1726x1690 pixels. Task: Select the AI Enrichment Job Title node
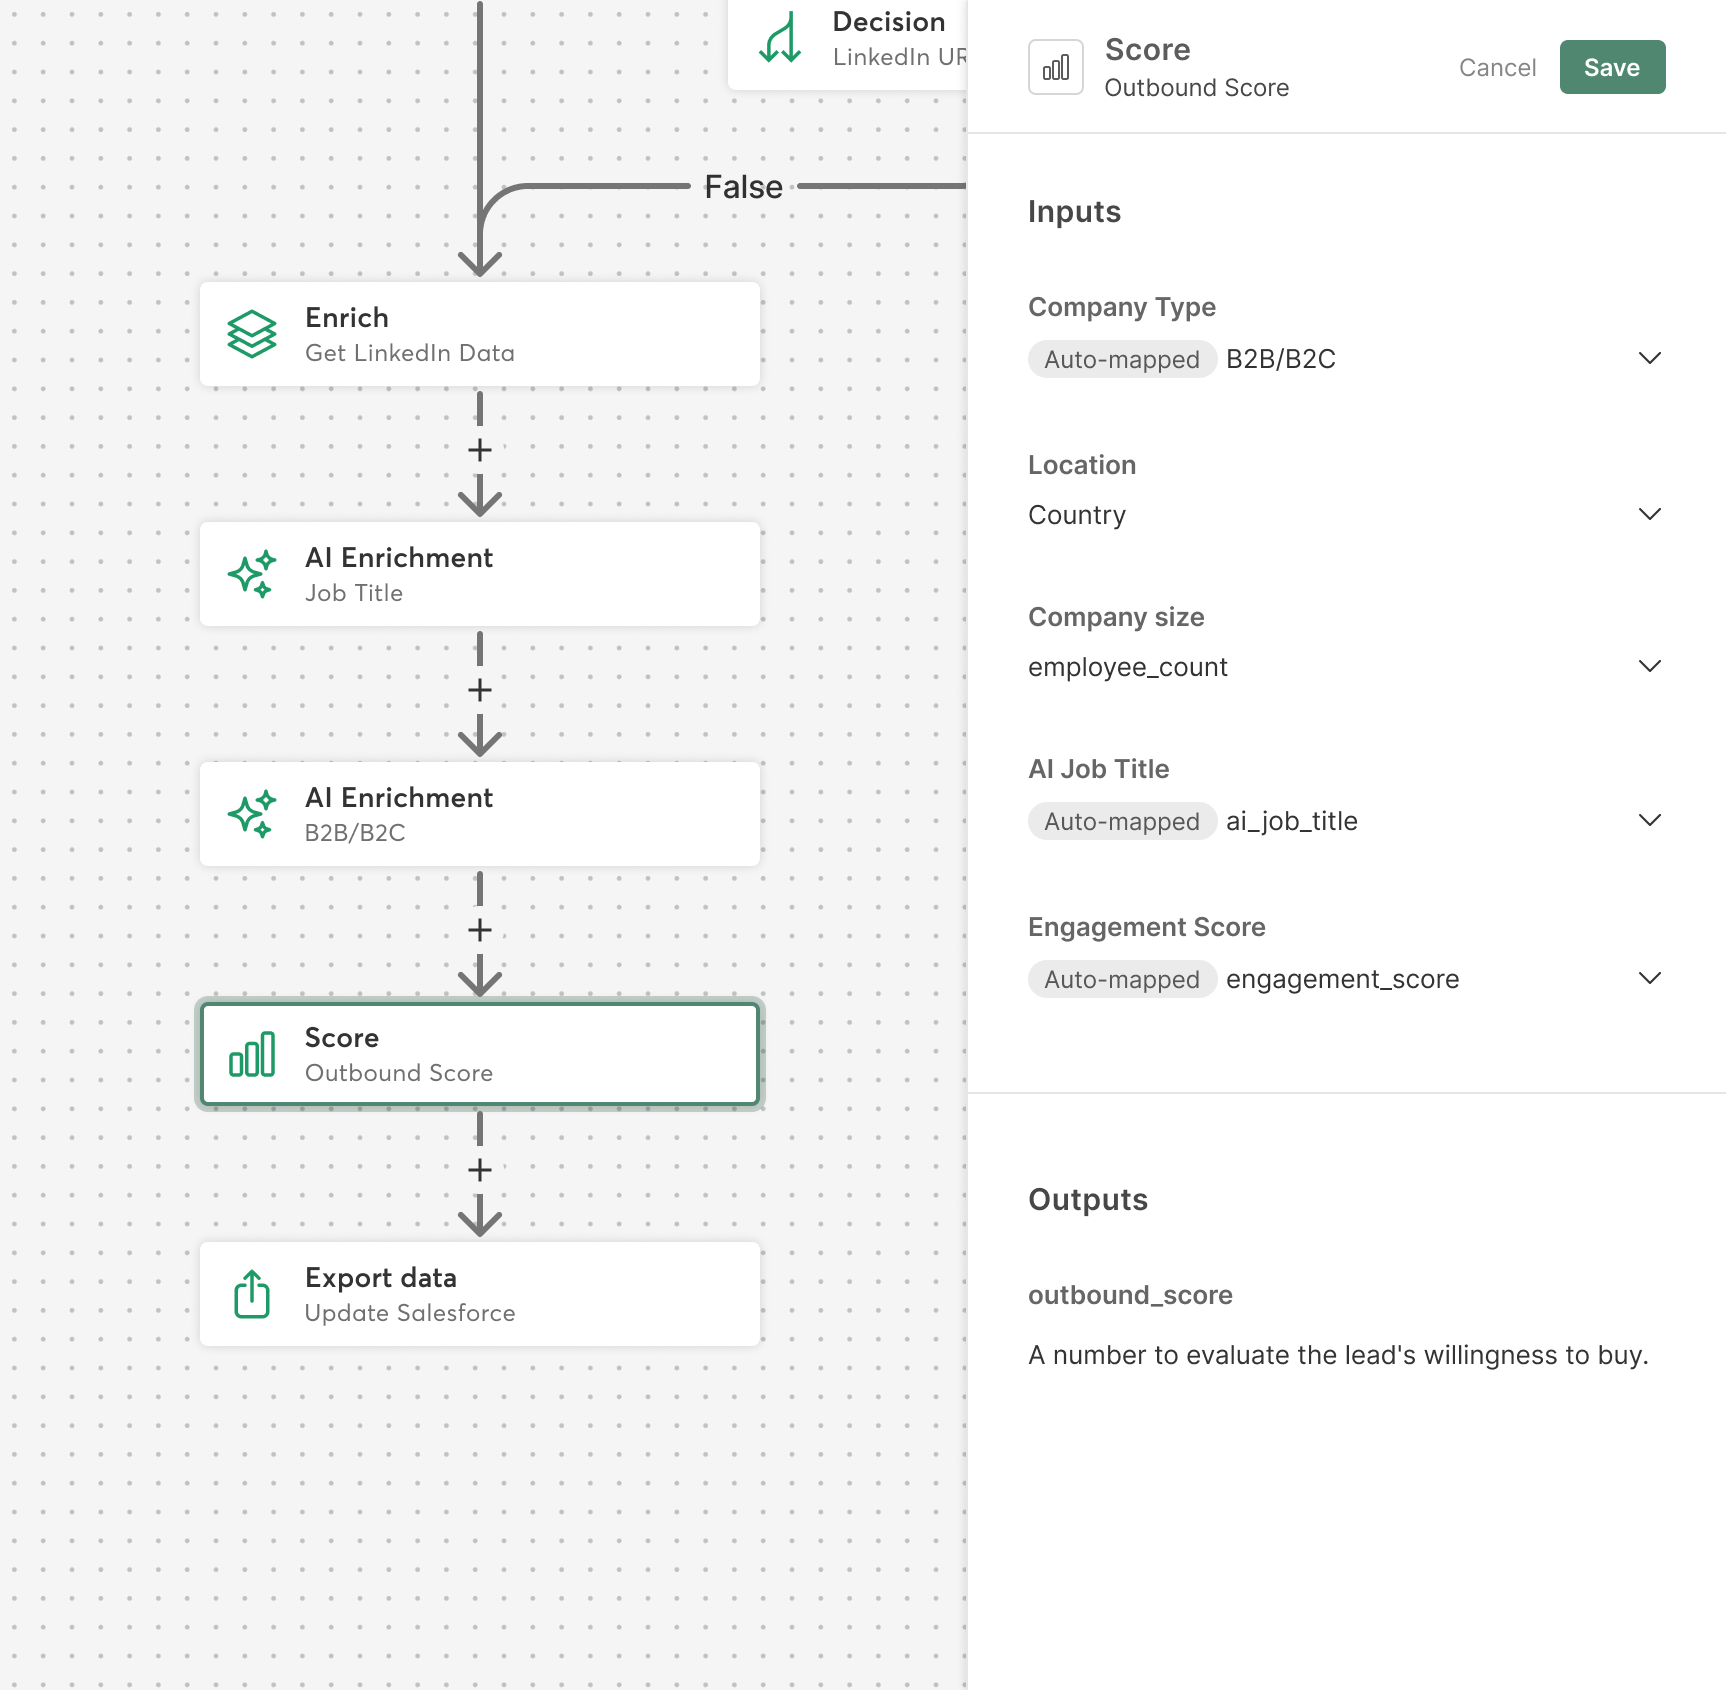(x=480, y=574)
